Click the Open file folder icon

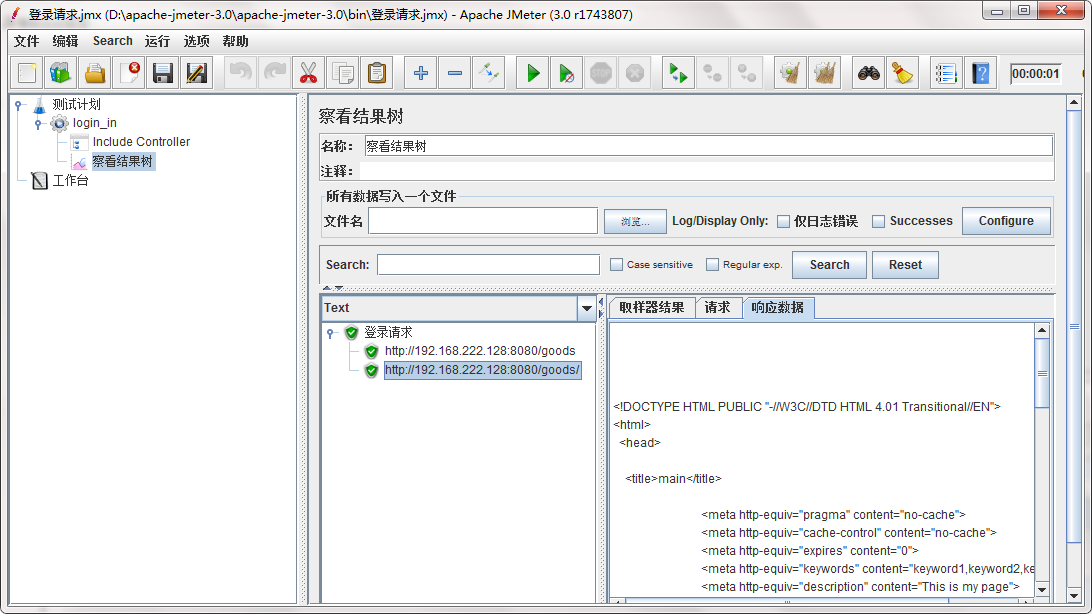point(95,72)
